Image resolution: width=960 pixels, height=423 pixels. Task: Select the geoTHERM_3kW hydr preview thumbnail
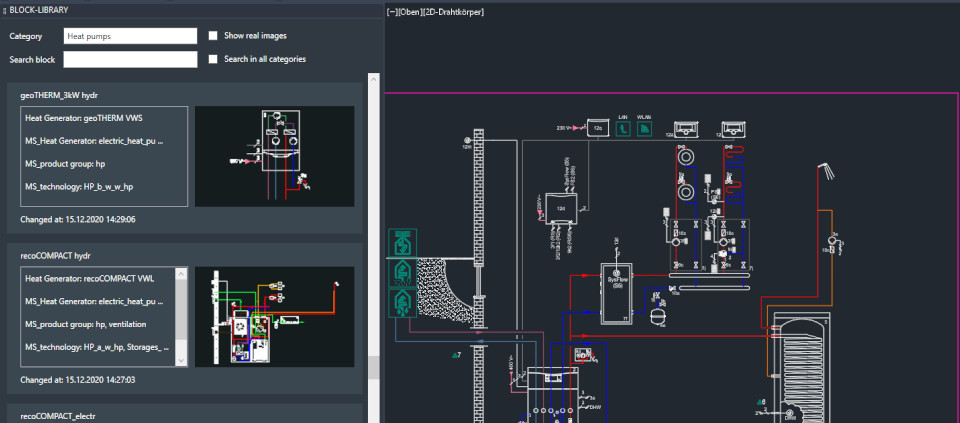[x=274, y=156]
